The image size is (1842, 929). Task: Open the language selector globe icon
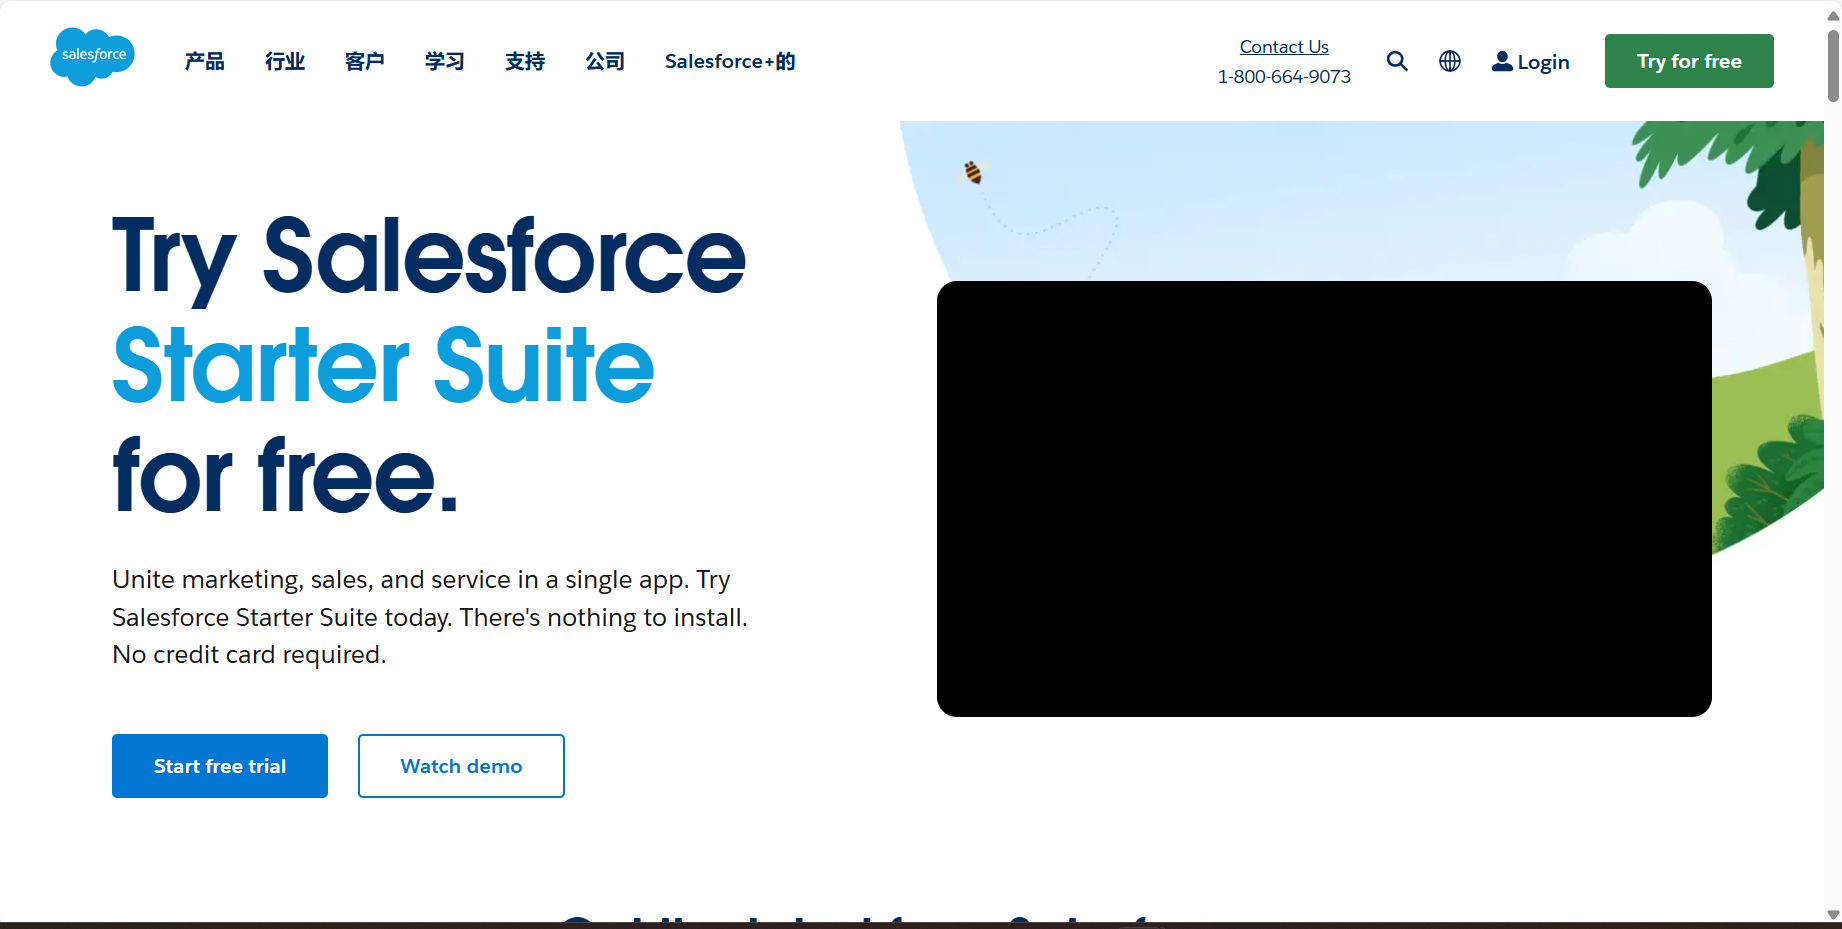pyautogui.click(x=1449, y=61)
